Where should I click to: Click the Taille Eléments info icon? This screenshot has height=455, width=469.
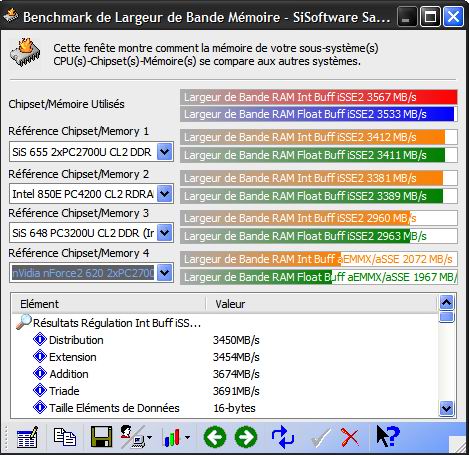coord(40,407)
